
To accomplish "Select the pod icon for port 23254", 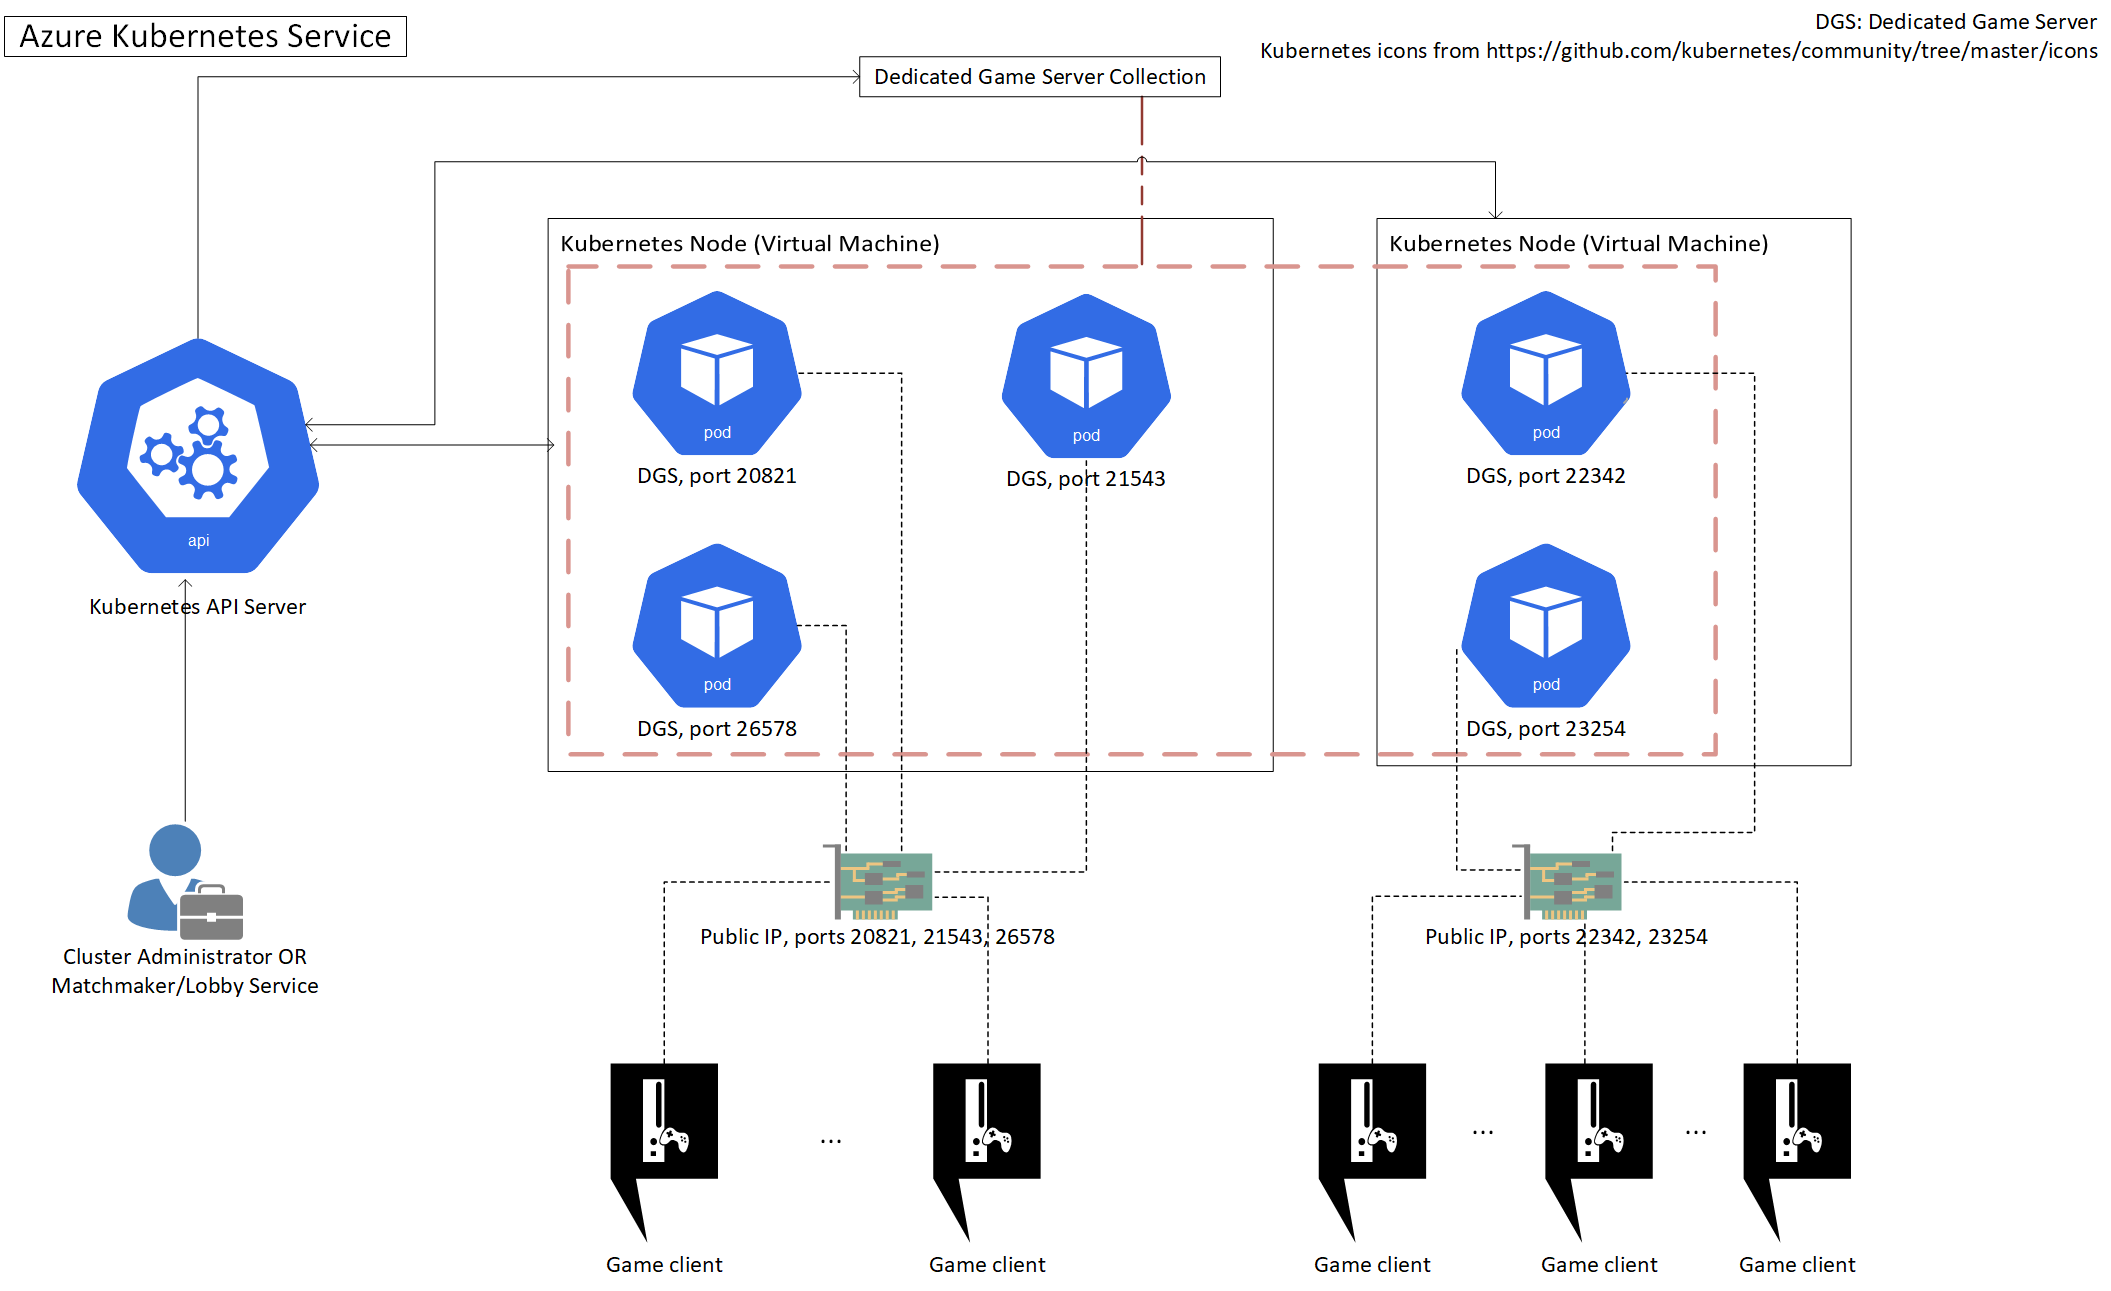I will coord(1545,626).
